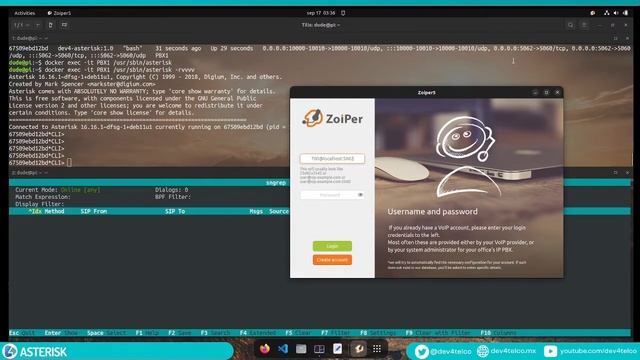The height and width of the screenshot is (360, 640).
Task: Click the SIP To column header
Action: coord(175,211)
